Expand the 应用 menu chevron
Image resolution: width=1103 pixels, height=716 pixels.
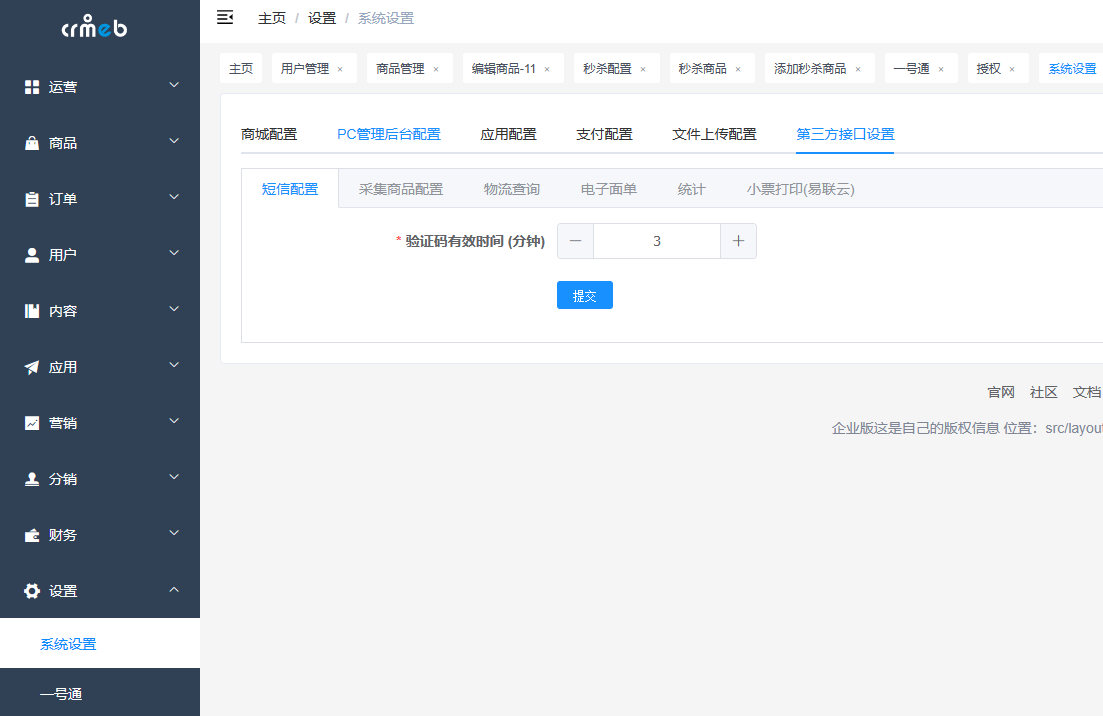pos(174,365)
